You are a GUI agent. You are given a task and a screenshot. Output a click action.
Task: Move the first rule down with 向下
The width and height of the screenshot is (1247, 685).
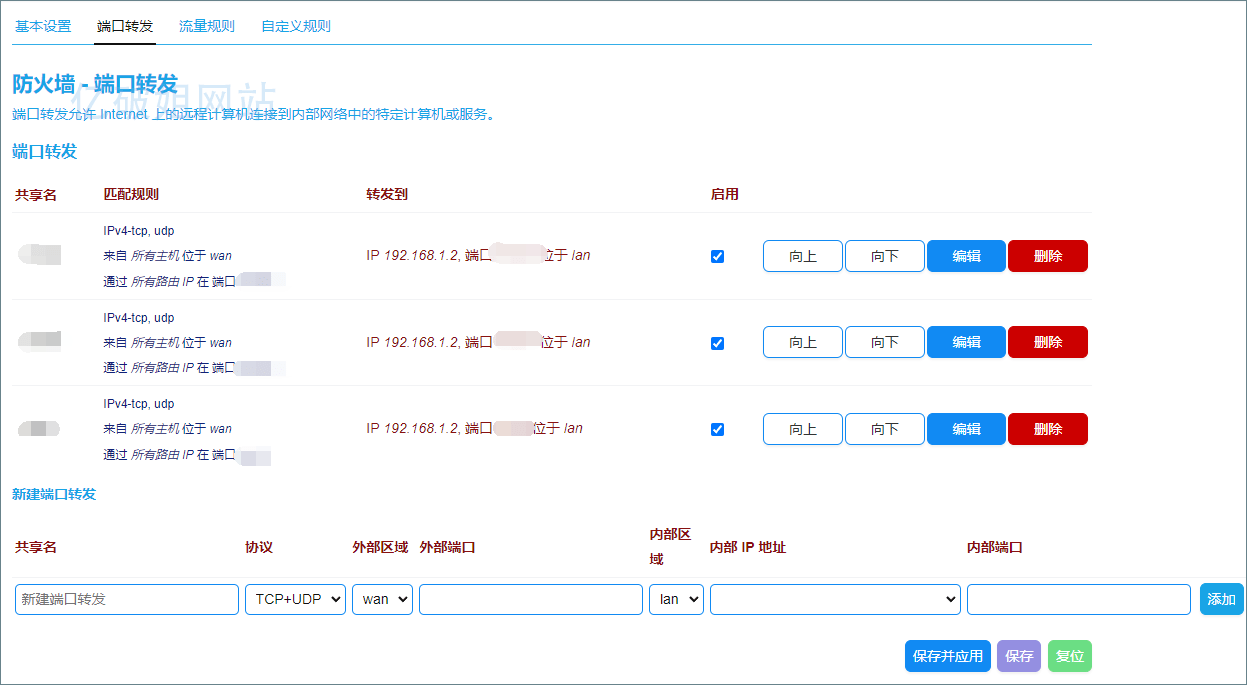884,256
